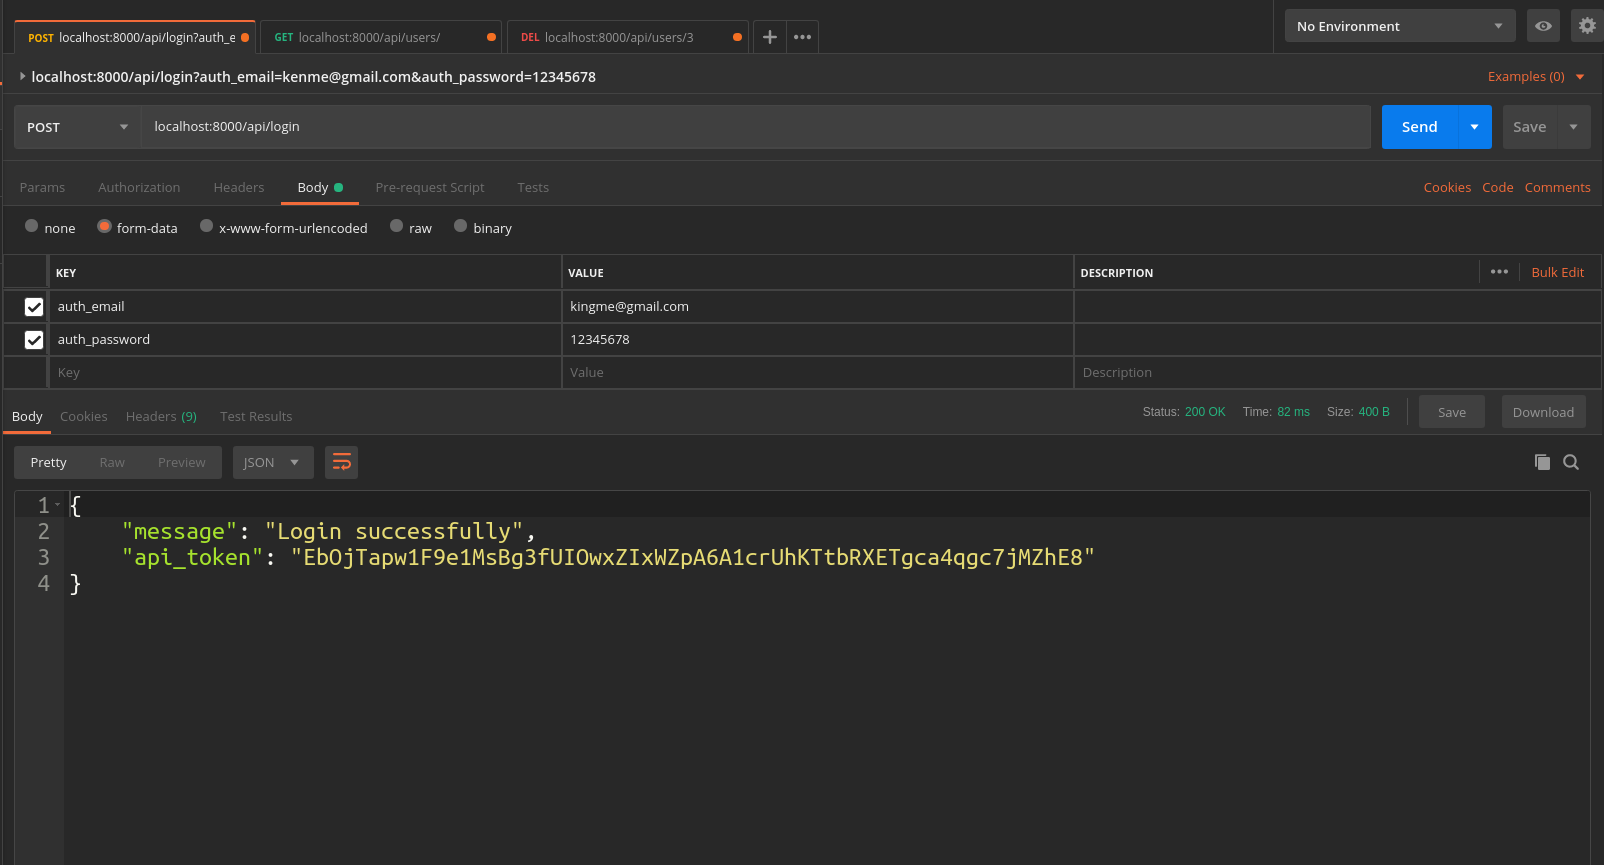Screen dimensions: 1604x865
Task: Open the Pre-request Script tab
Action: [430, 187]
